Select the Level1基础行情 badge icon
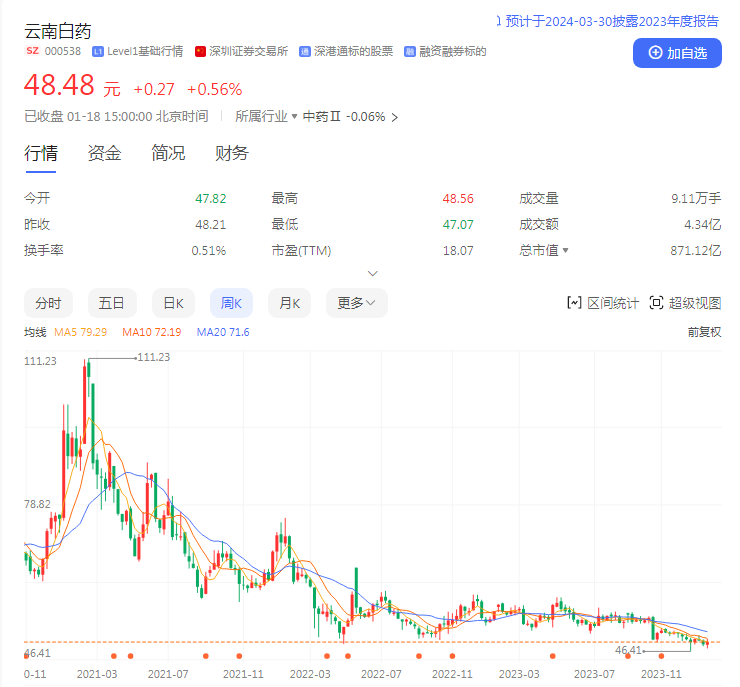This screenshot has width=740, height=687. tap(98, 51)
